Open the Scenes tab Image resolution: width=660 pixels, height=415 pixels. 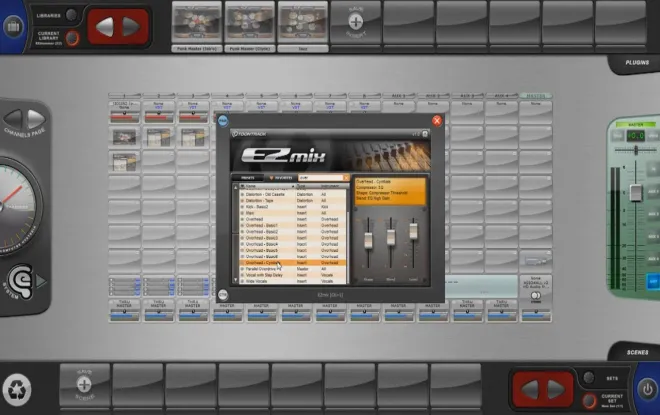point(637,352)
